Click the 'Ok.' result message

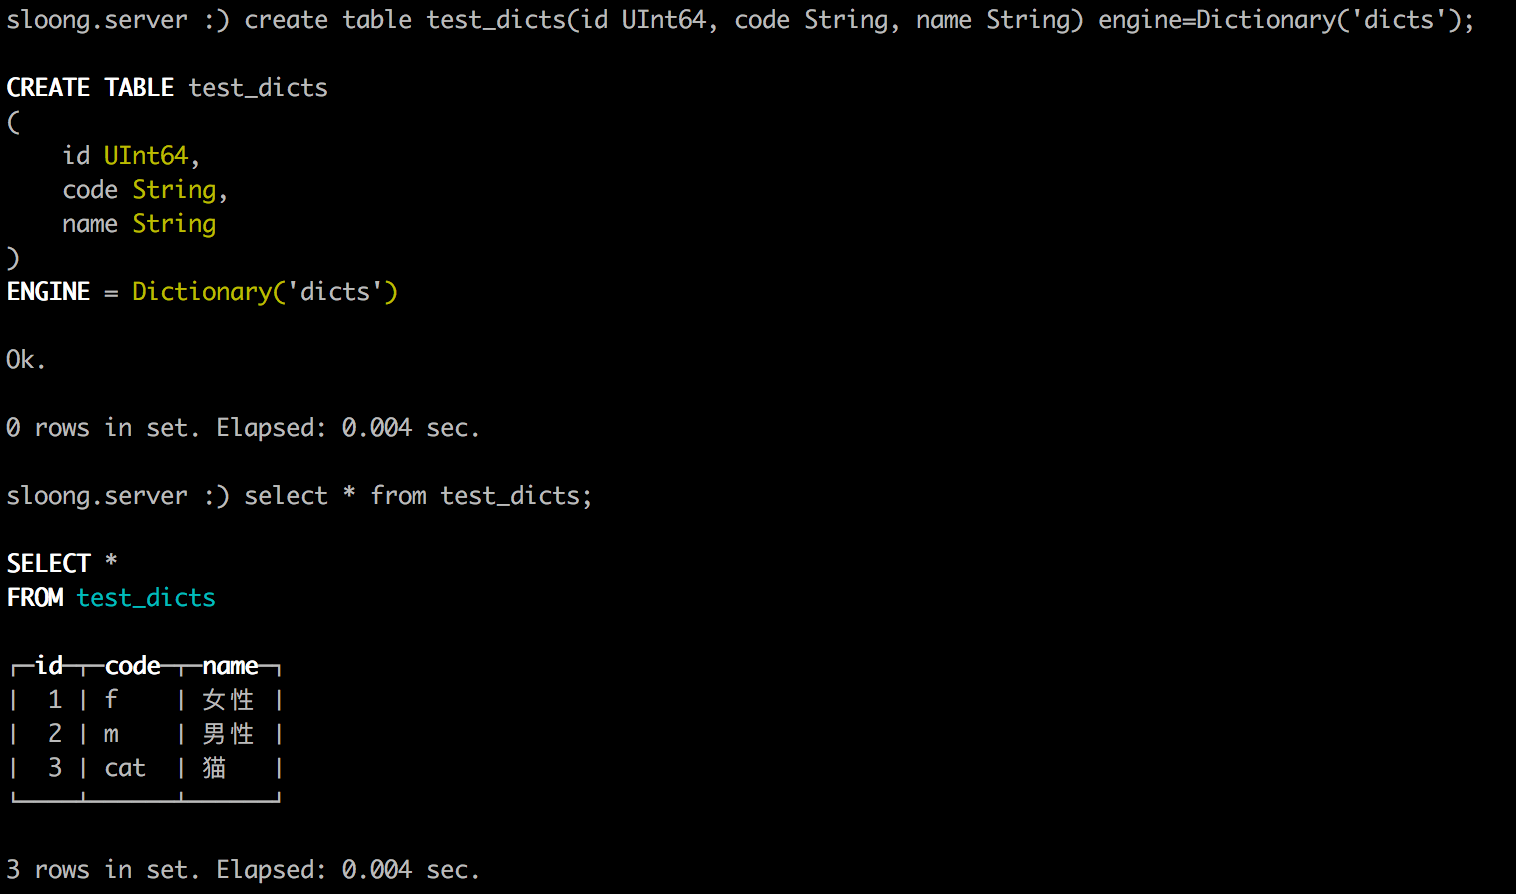[x=26, y=360]
